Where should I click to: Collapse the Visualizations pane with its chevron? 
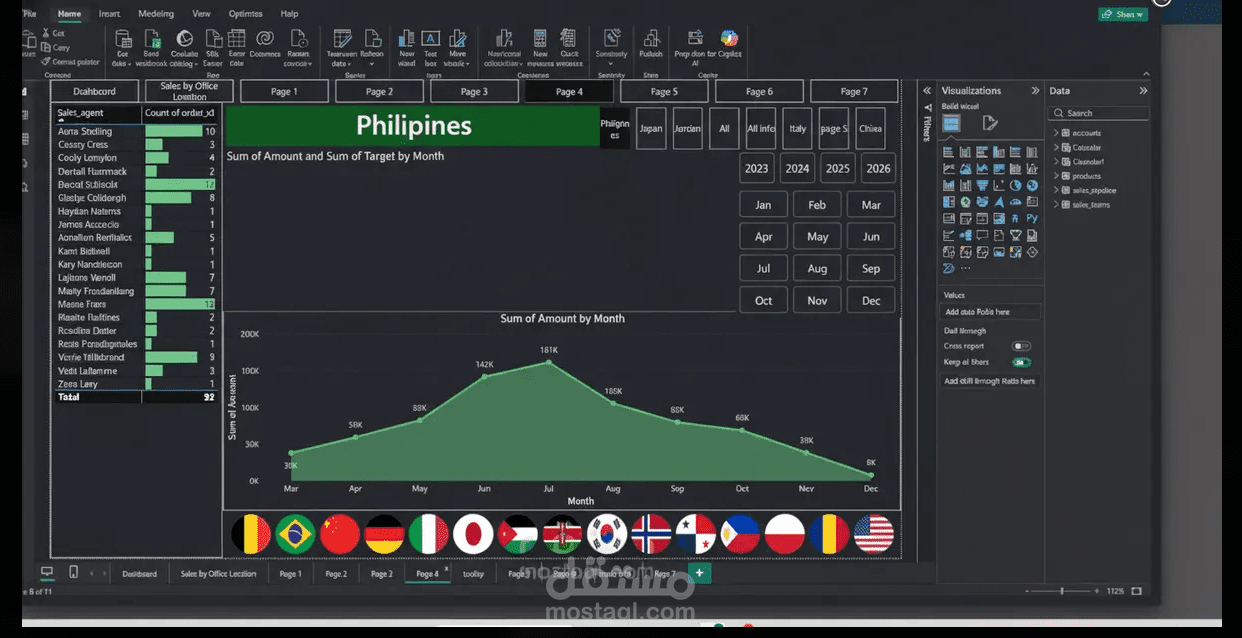tap(1035, 91)
